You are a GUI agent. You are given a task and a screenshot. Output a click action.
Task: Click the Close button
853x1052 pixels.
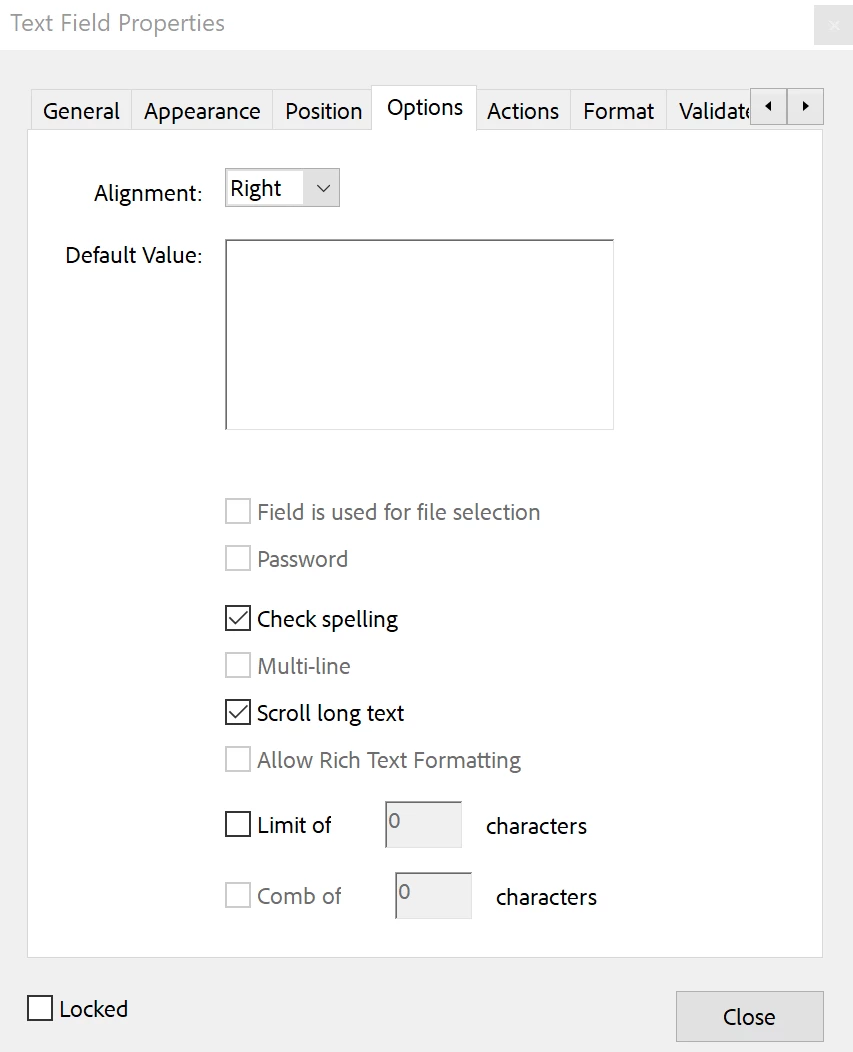pyautogui.click(x=749, y=1017)
